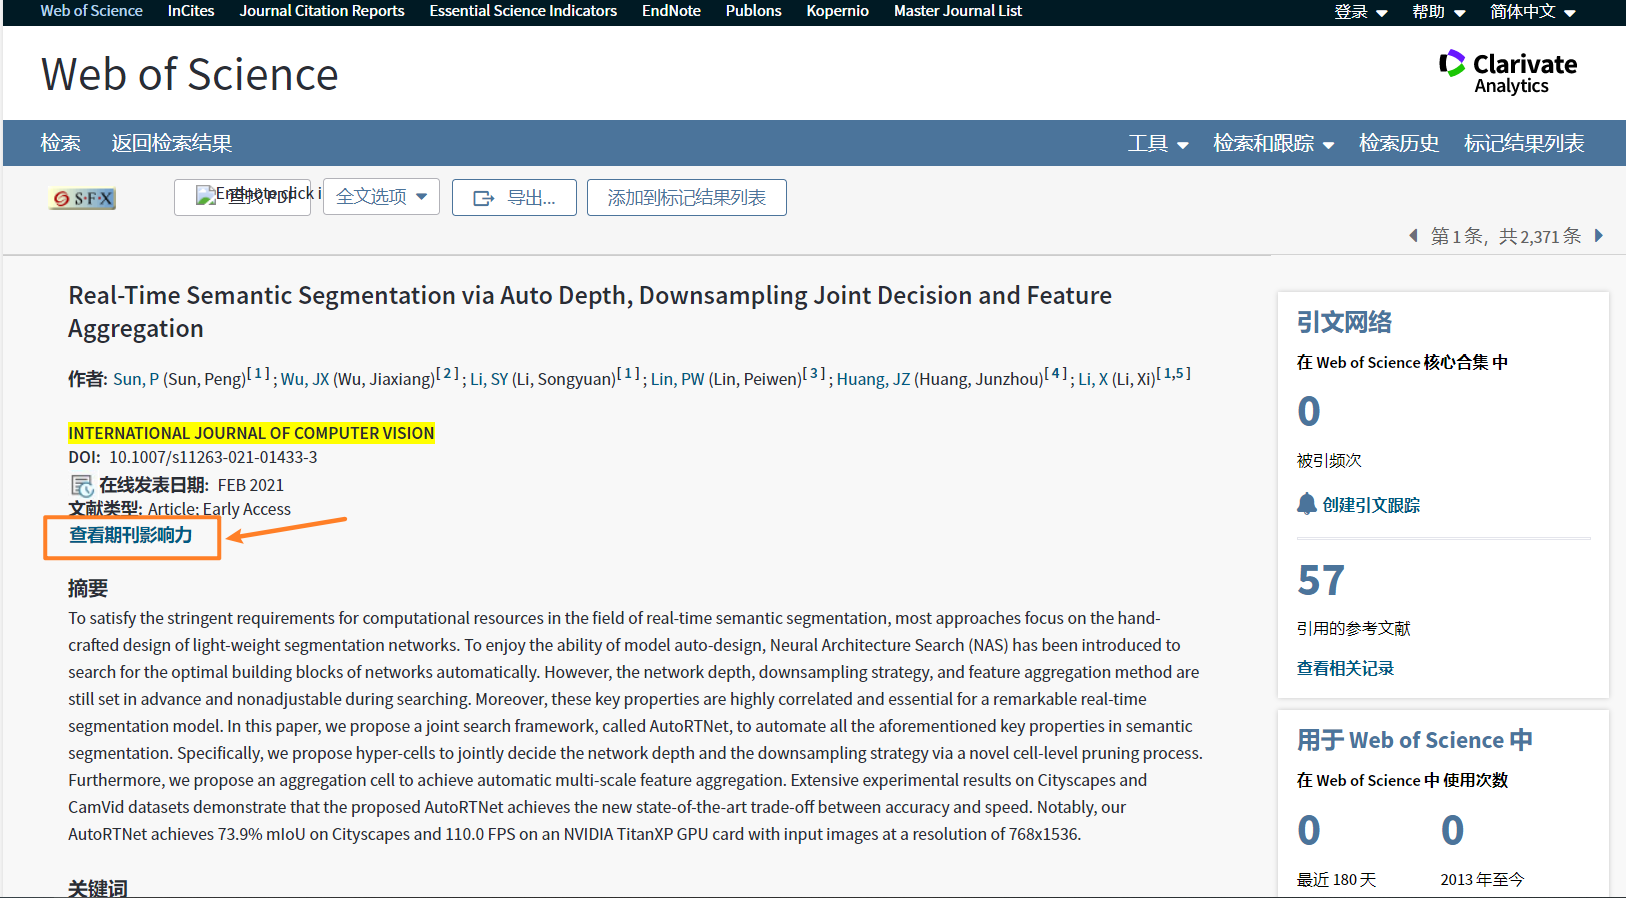Open Journal Citation Reports link

[322, 11]
